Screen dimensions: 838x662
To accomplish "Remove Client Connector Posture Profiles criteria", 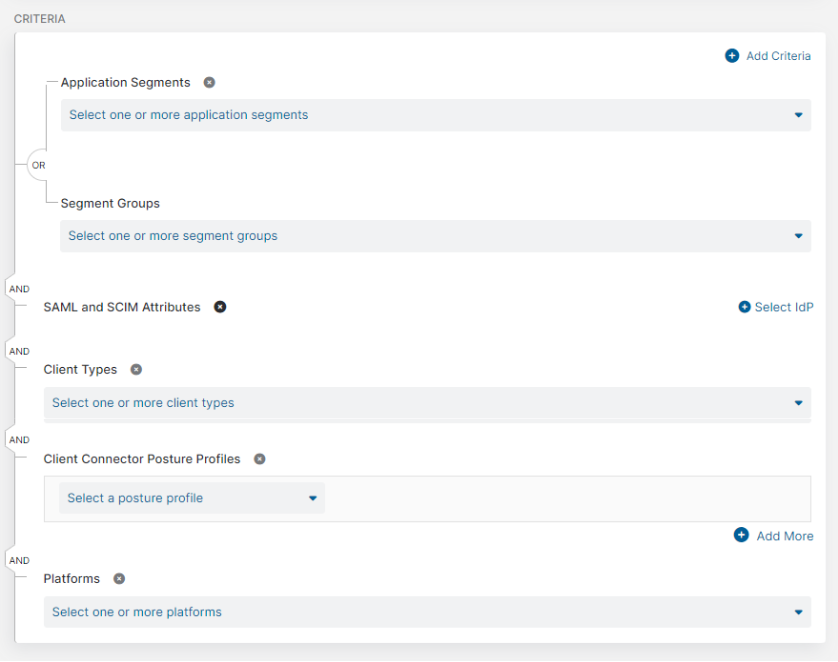I will coord(259,459).
